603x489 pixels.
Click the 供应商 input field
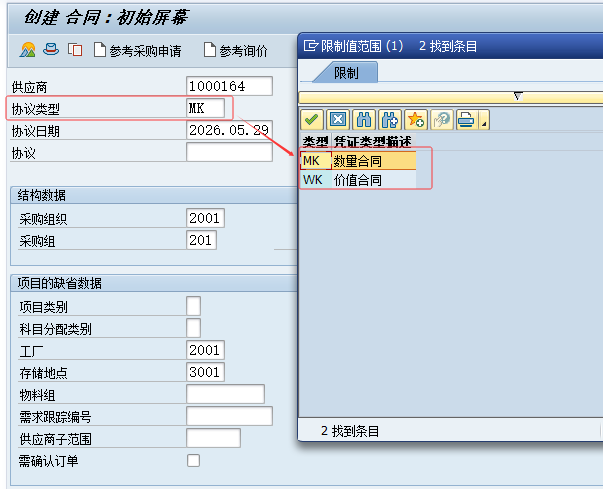[229, 86]
